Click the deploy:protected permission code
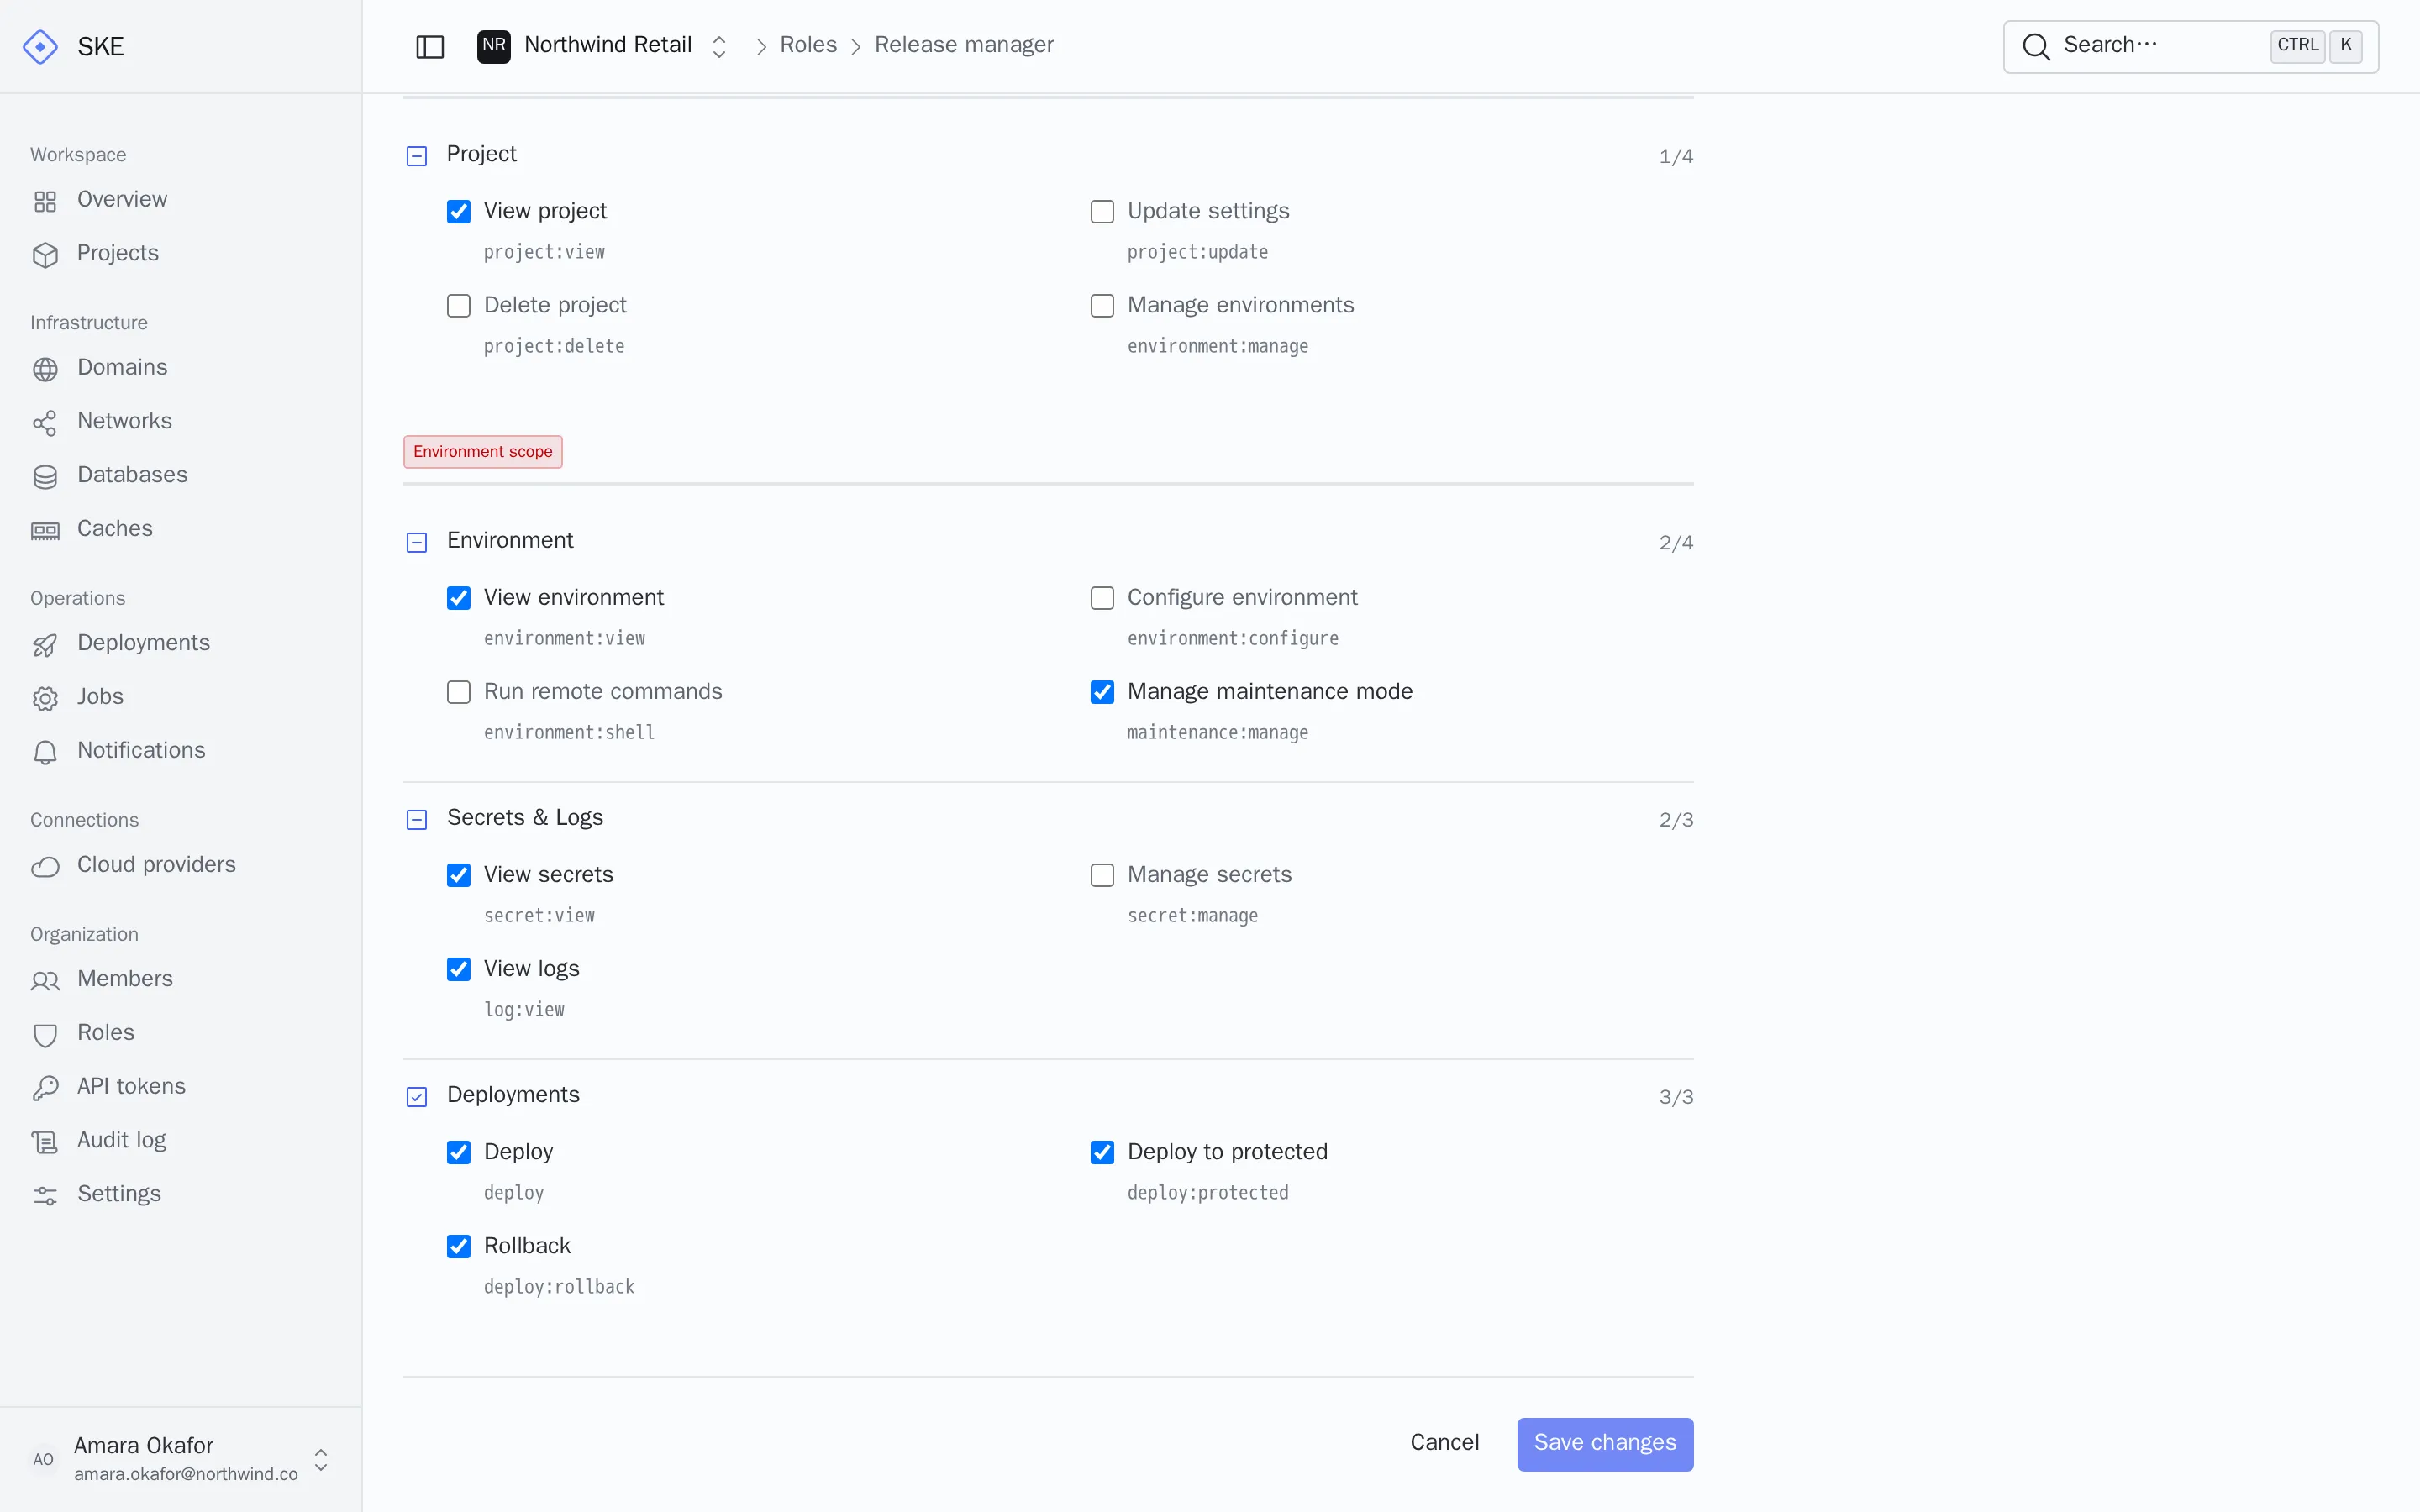The height and width of the screenshot is (1512, 2420). point(1208,1192)
